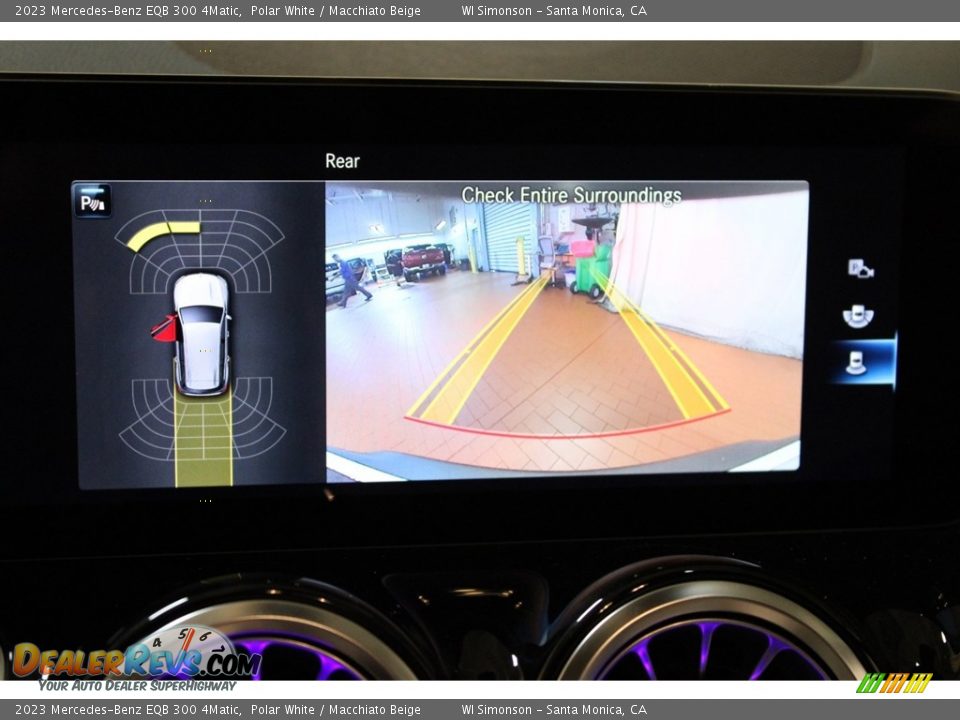Screen dimensions: 960x720
Task: Tap the yellow rear path strip behind car
Action: pos(203,440)
